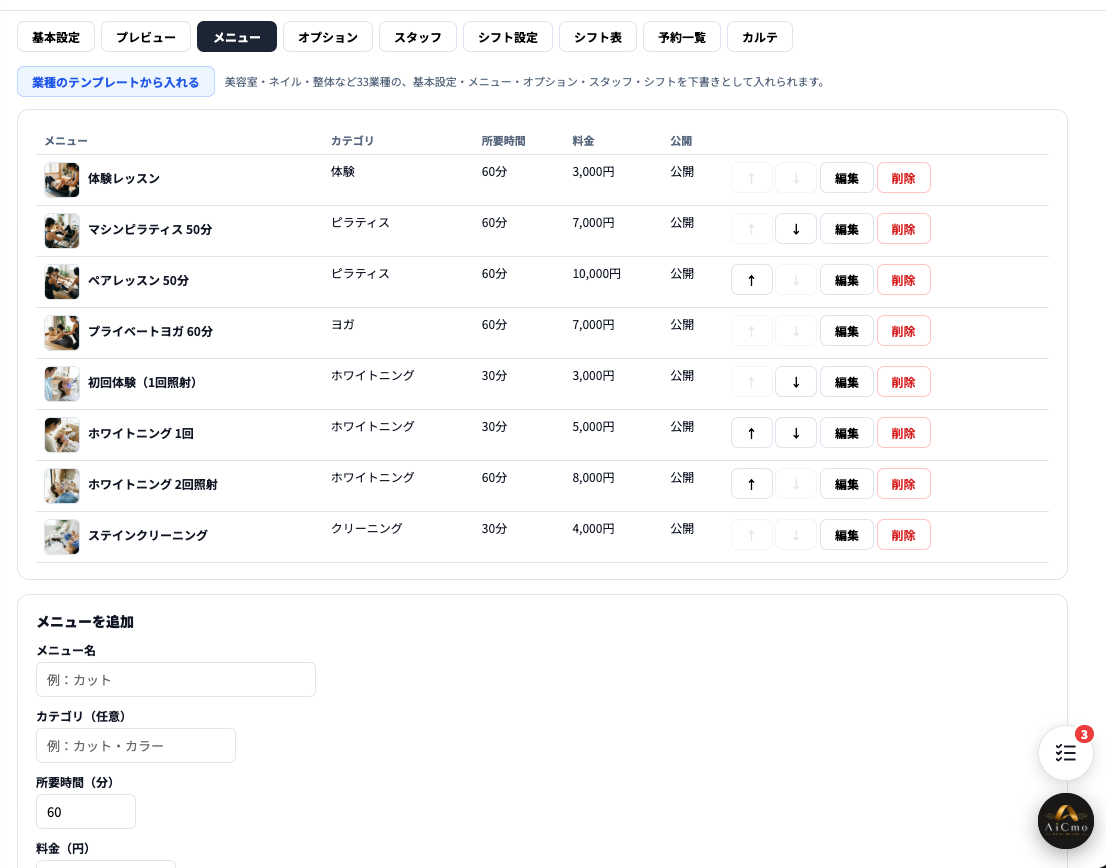1106x868 pixels.
Task: Click the 4,000円 price cell
Action: click(593, 528)
